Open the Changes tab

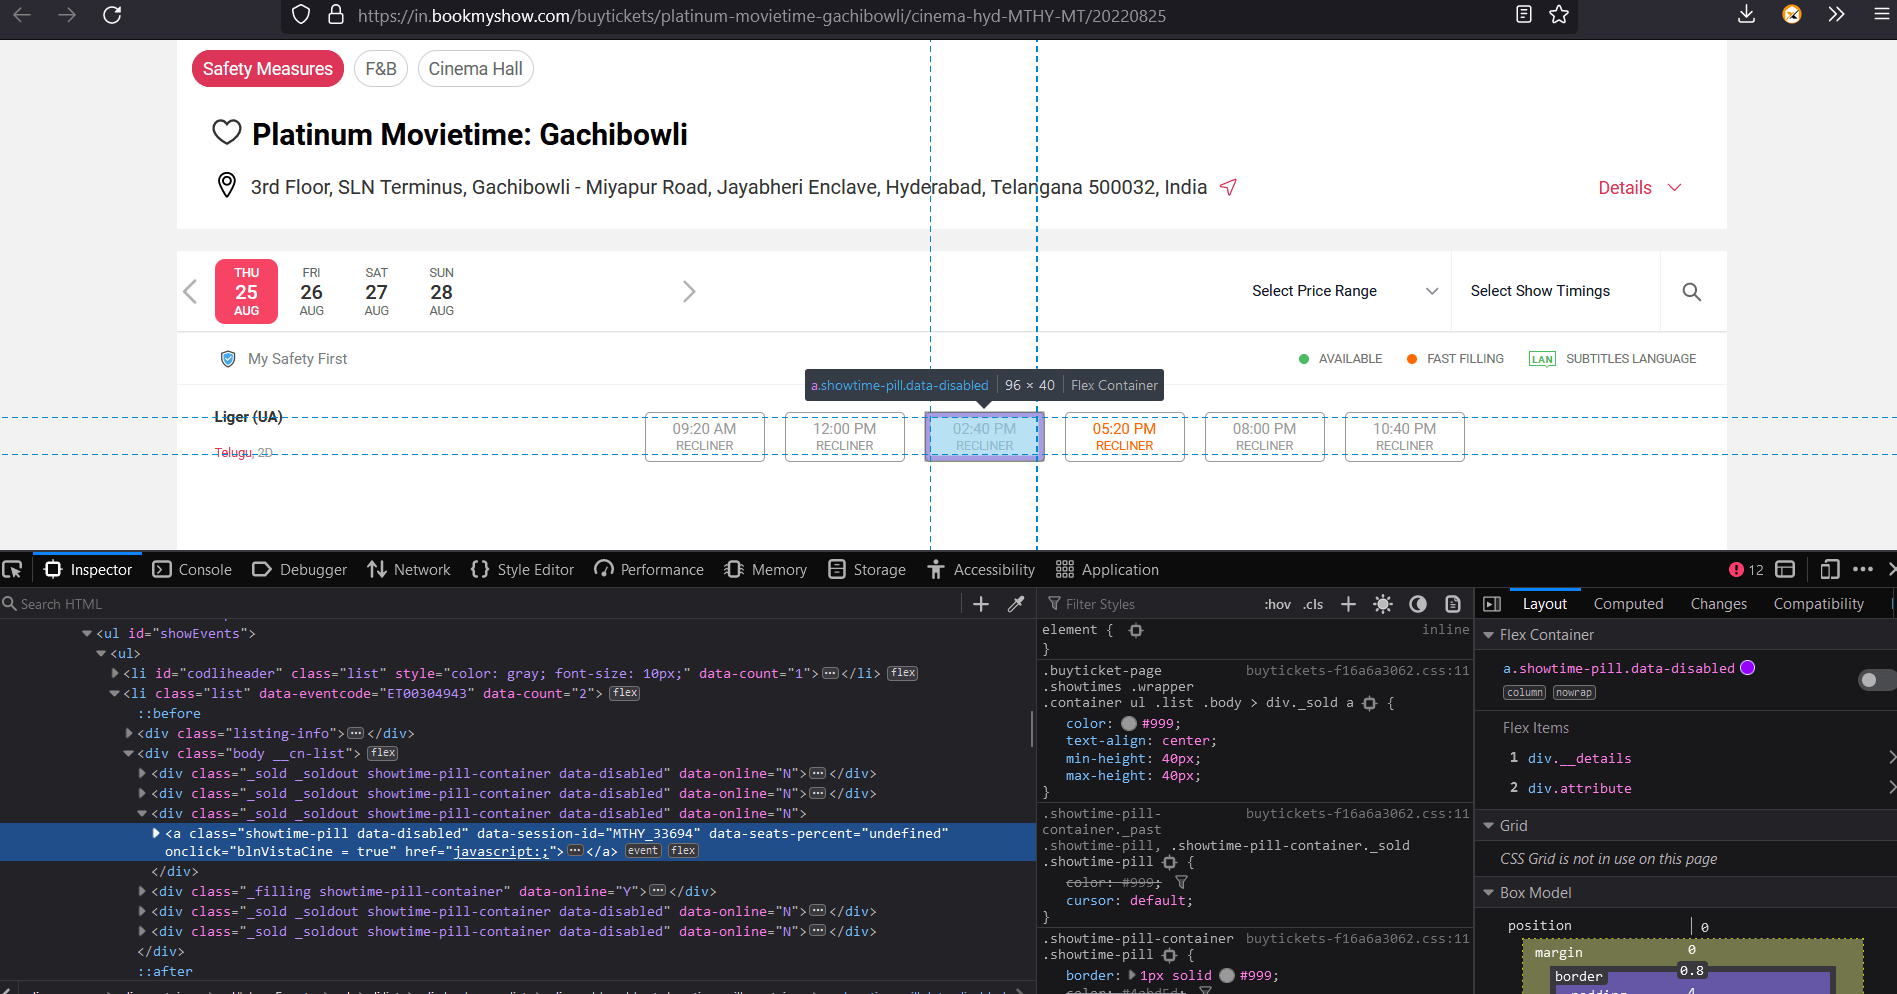pyautogui.click(x=1718, y=604)
